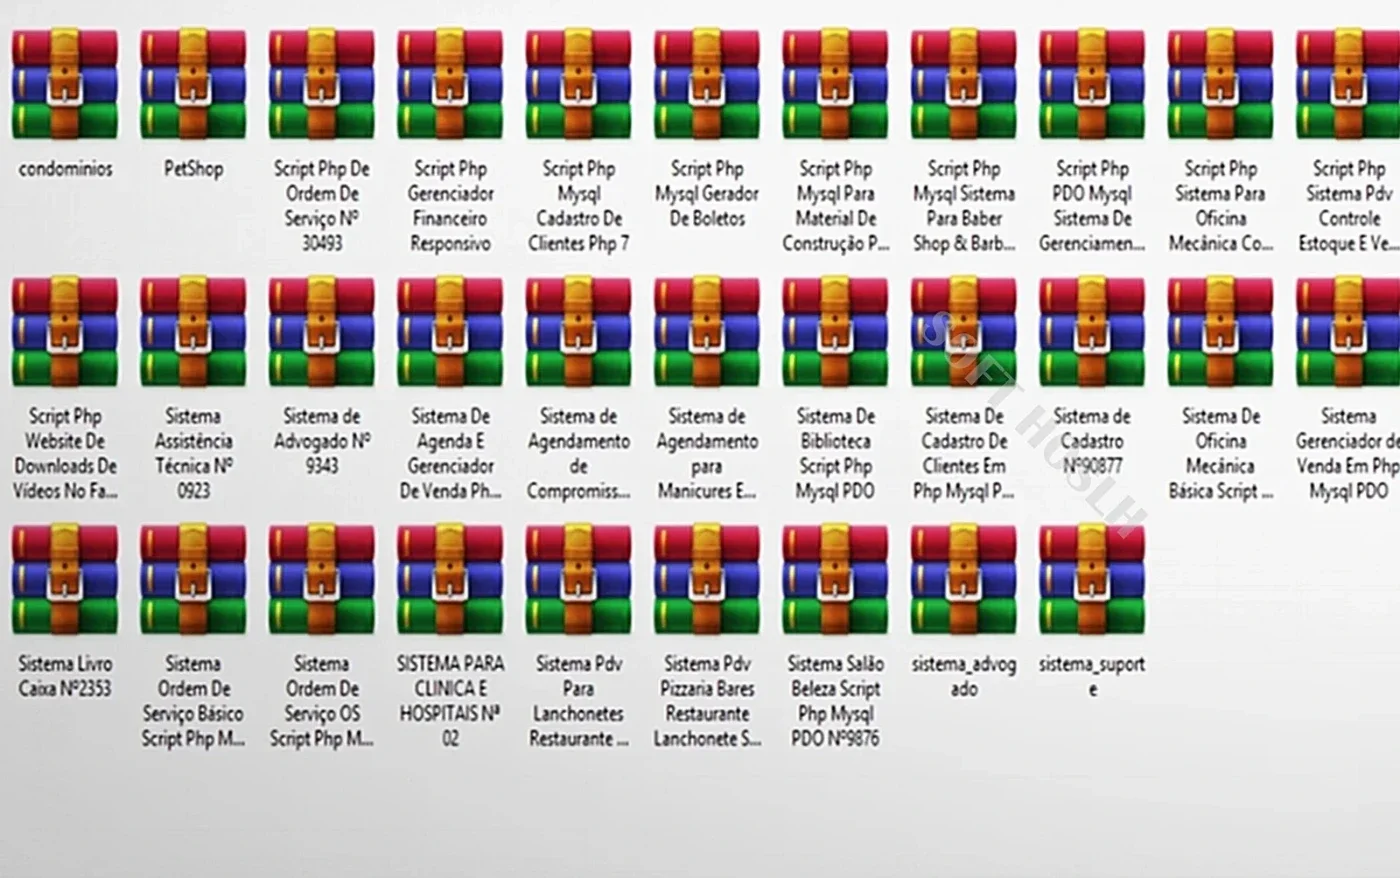Image resolution: width=1400 pixels, height=878 pixels.
Task: Select Script Php PDO Mysql Sistema De Gerenciamento archive icon
Action: click(x=1092, y=84)
